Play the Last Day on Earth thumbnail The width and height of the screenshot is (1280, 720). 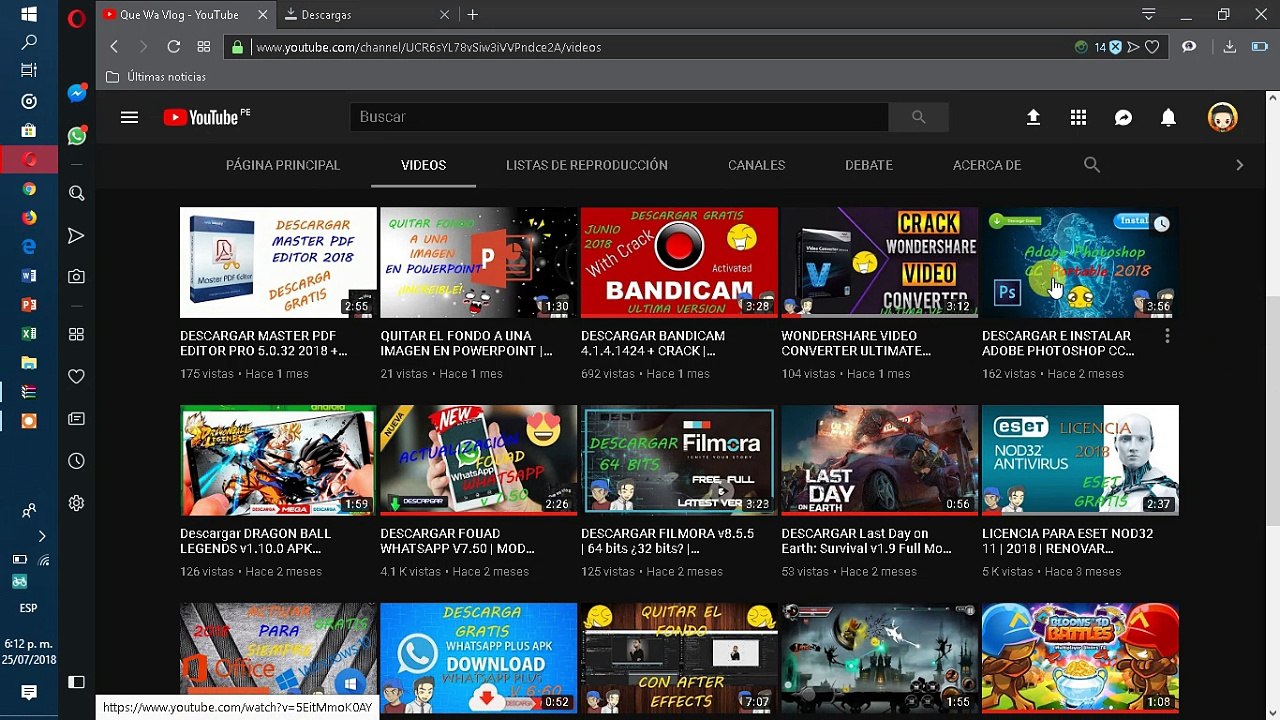[x=879, y=460]
